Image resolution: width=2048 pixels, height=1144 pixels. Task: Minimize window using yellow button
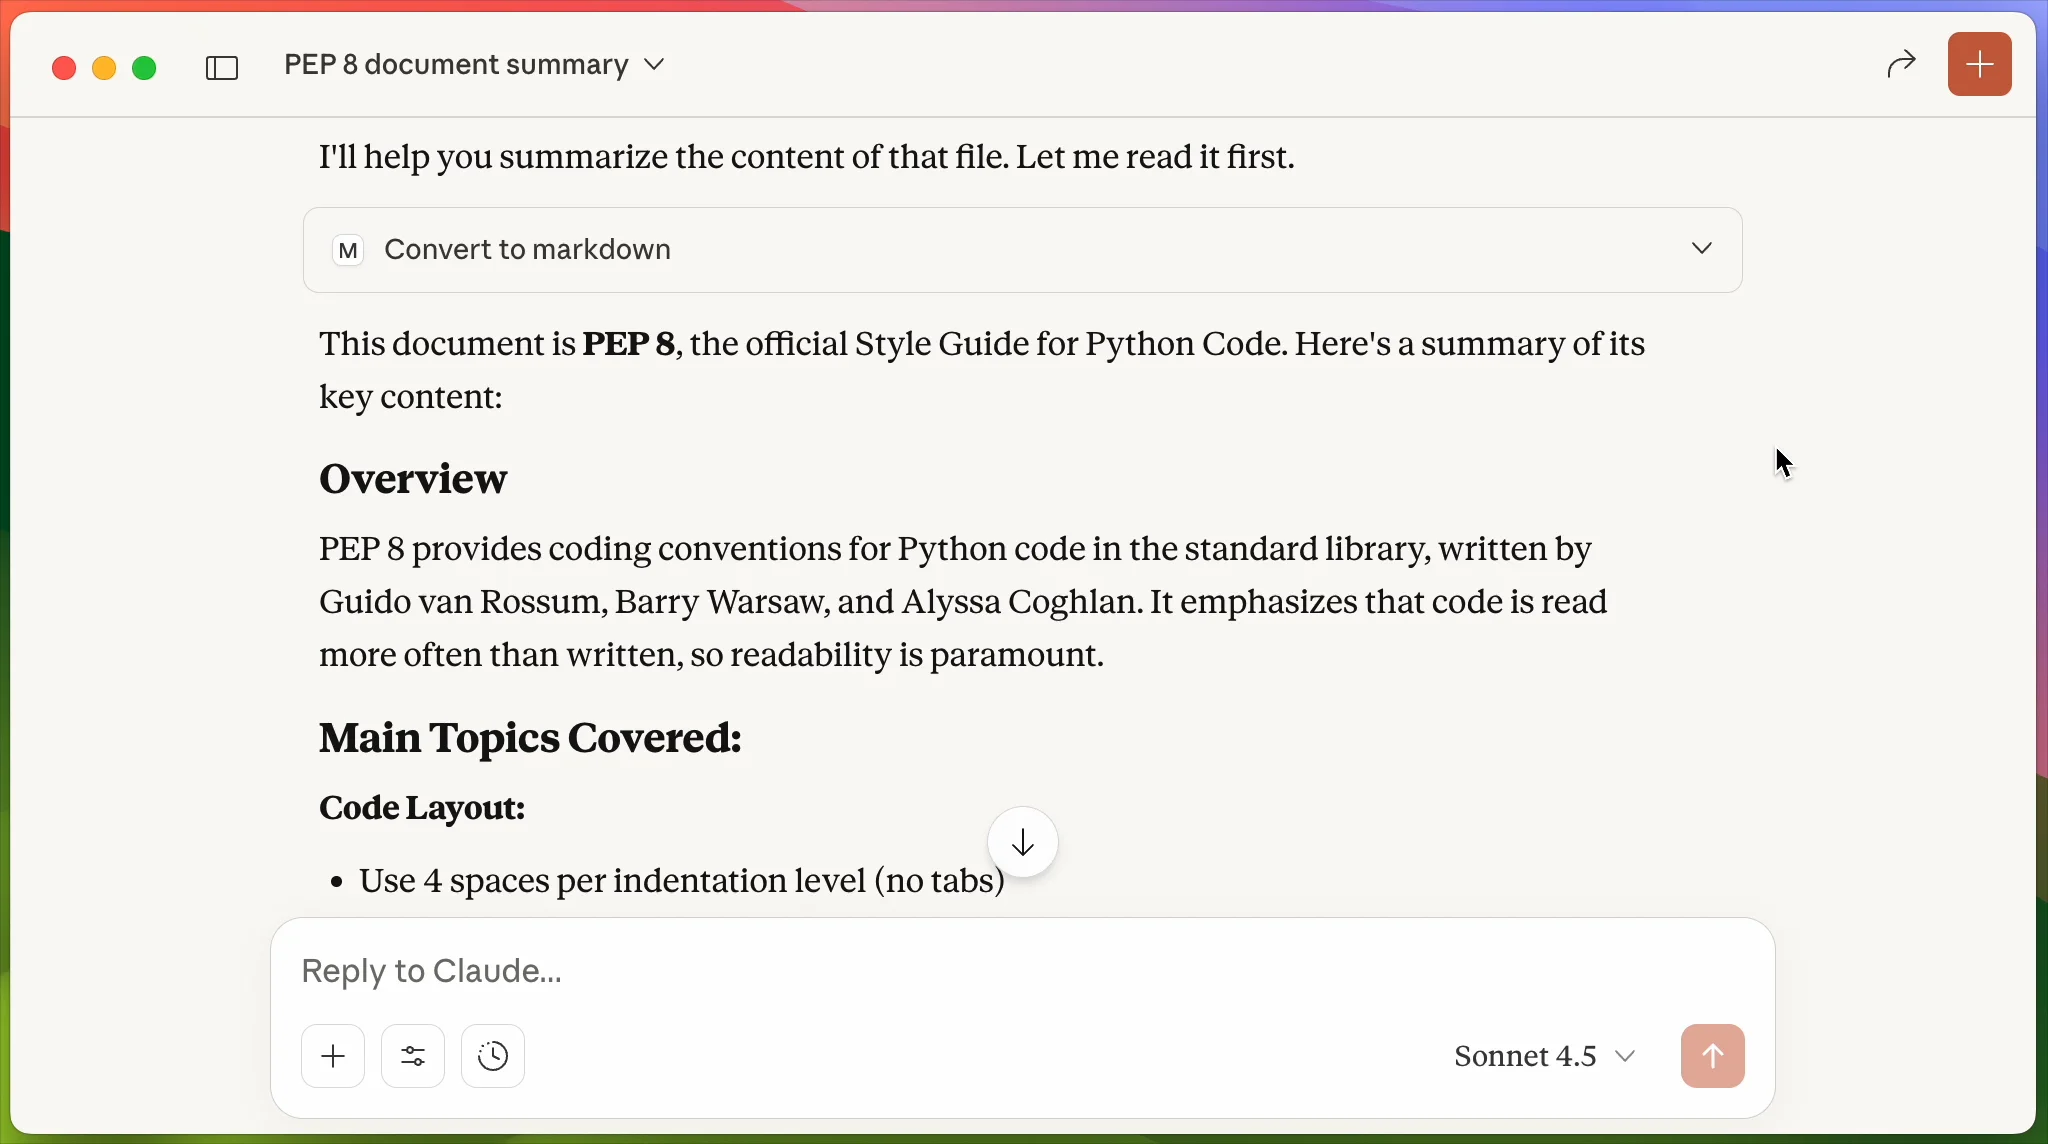click(x=104, y=68)
